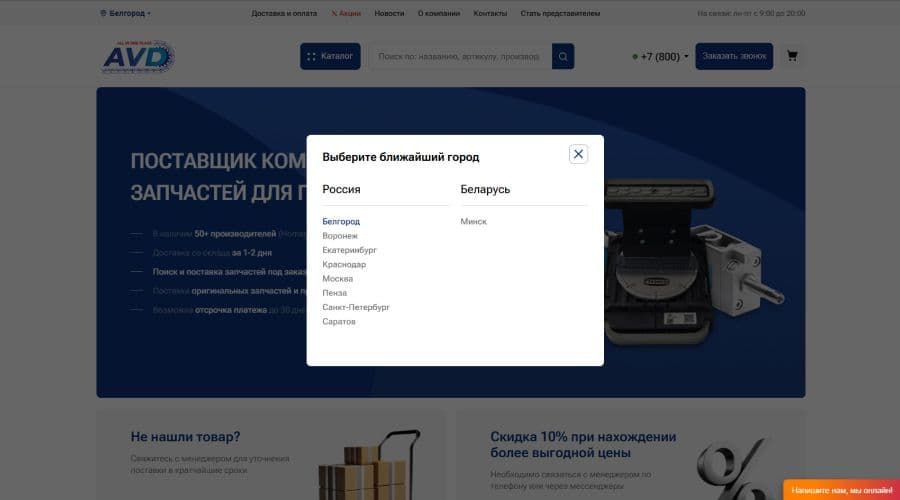Open the Доставка и оплата menu item
Screen dimensions: 900x500
[x=284, y=13]
